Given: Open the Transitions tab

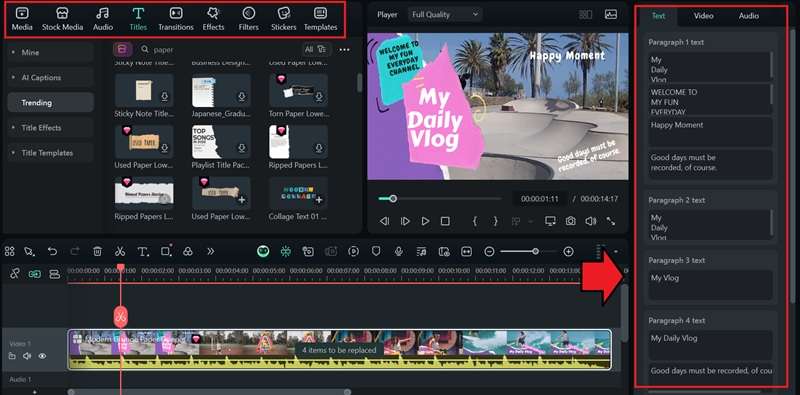Looking at the screenshot, I should pyautogui.click(x=176, y=19).
